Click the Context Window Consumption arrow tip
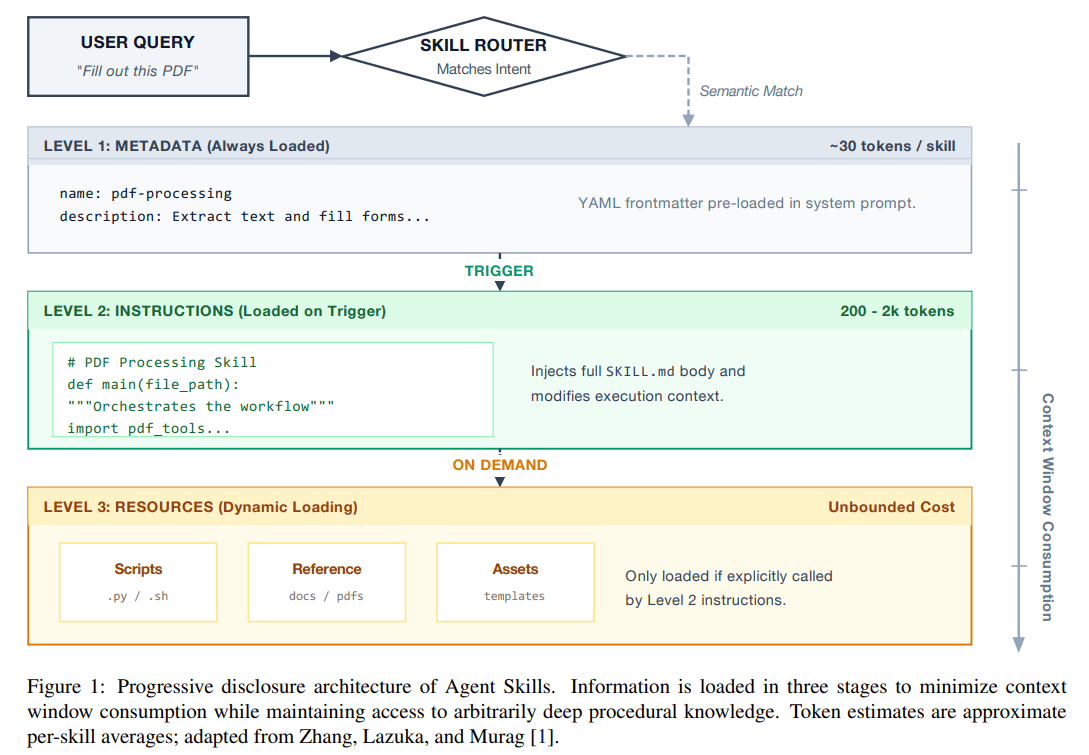1089x755 pixels. point(1017,645)
